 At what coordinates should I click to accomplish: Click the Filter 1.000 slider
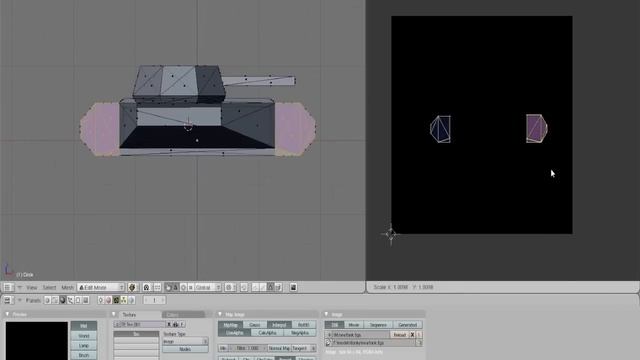tap(248, 348)
